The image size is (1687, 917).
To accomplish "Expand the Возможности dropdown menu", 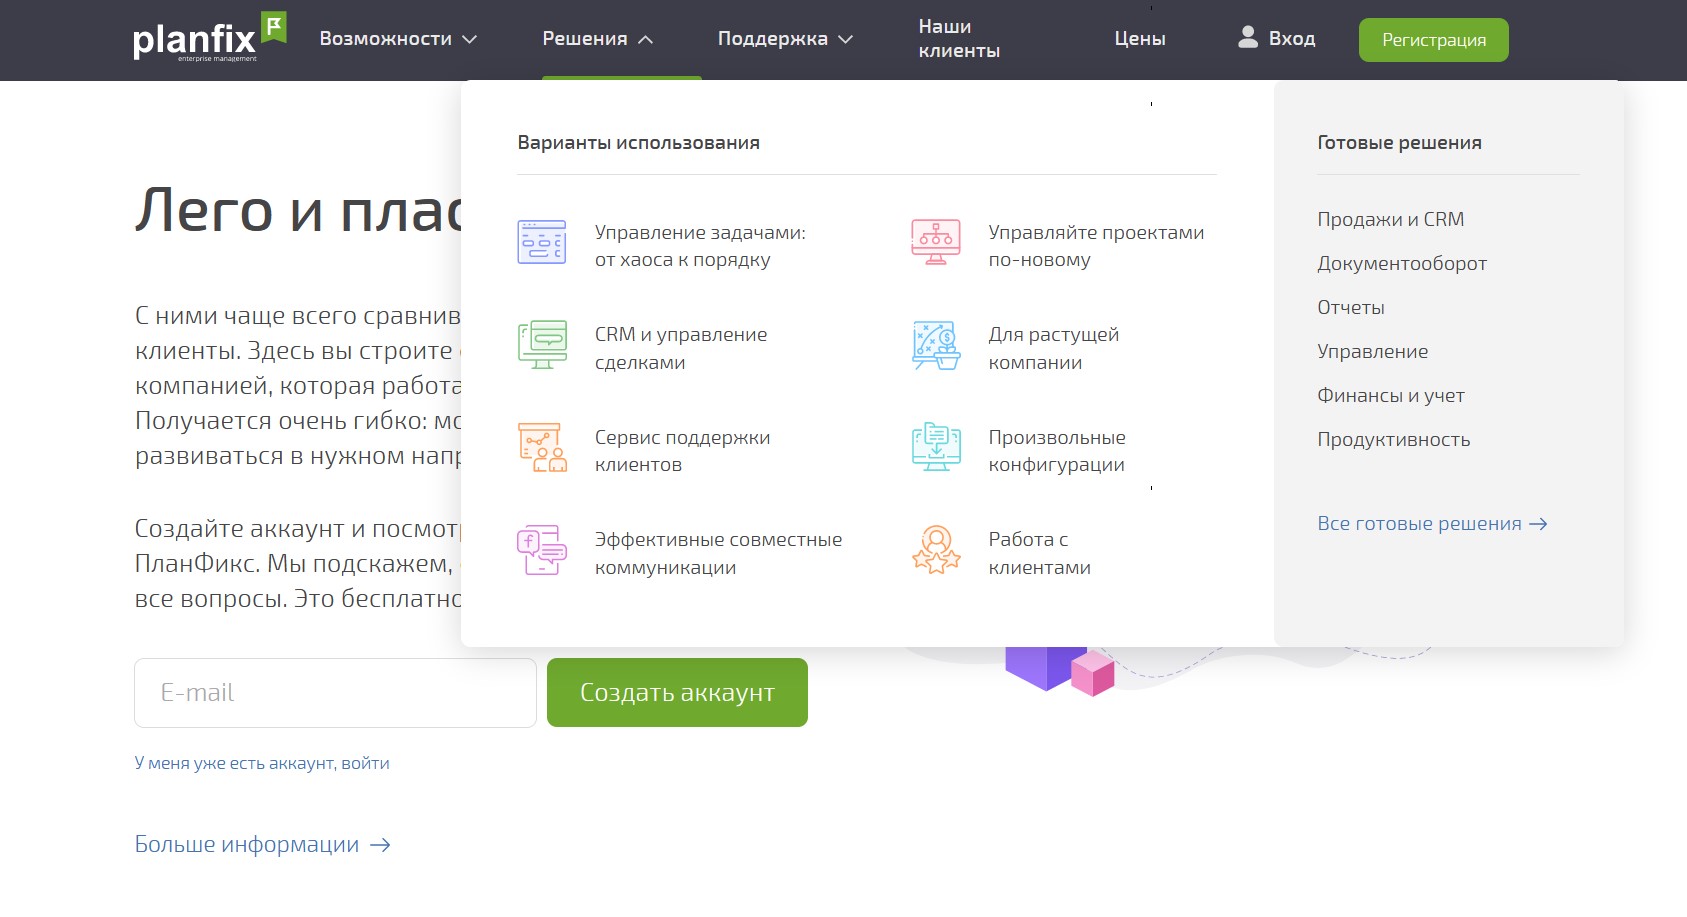I will 397,39.
